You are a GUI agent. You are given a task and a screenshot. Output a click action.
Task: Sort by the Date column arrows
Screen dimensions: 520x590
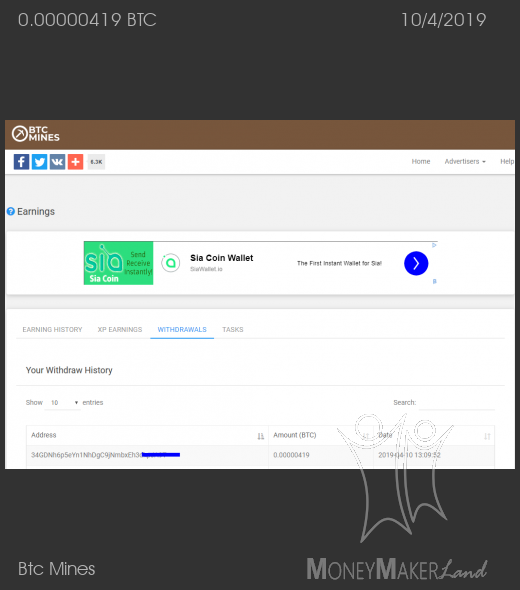click(487, 436)
